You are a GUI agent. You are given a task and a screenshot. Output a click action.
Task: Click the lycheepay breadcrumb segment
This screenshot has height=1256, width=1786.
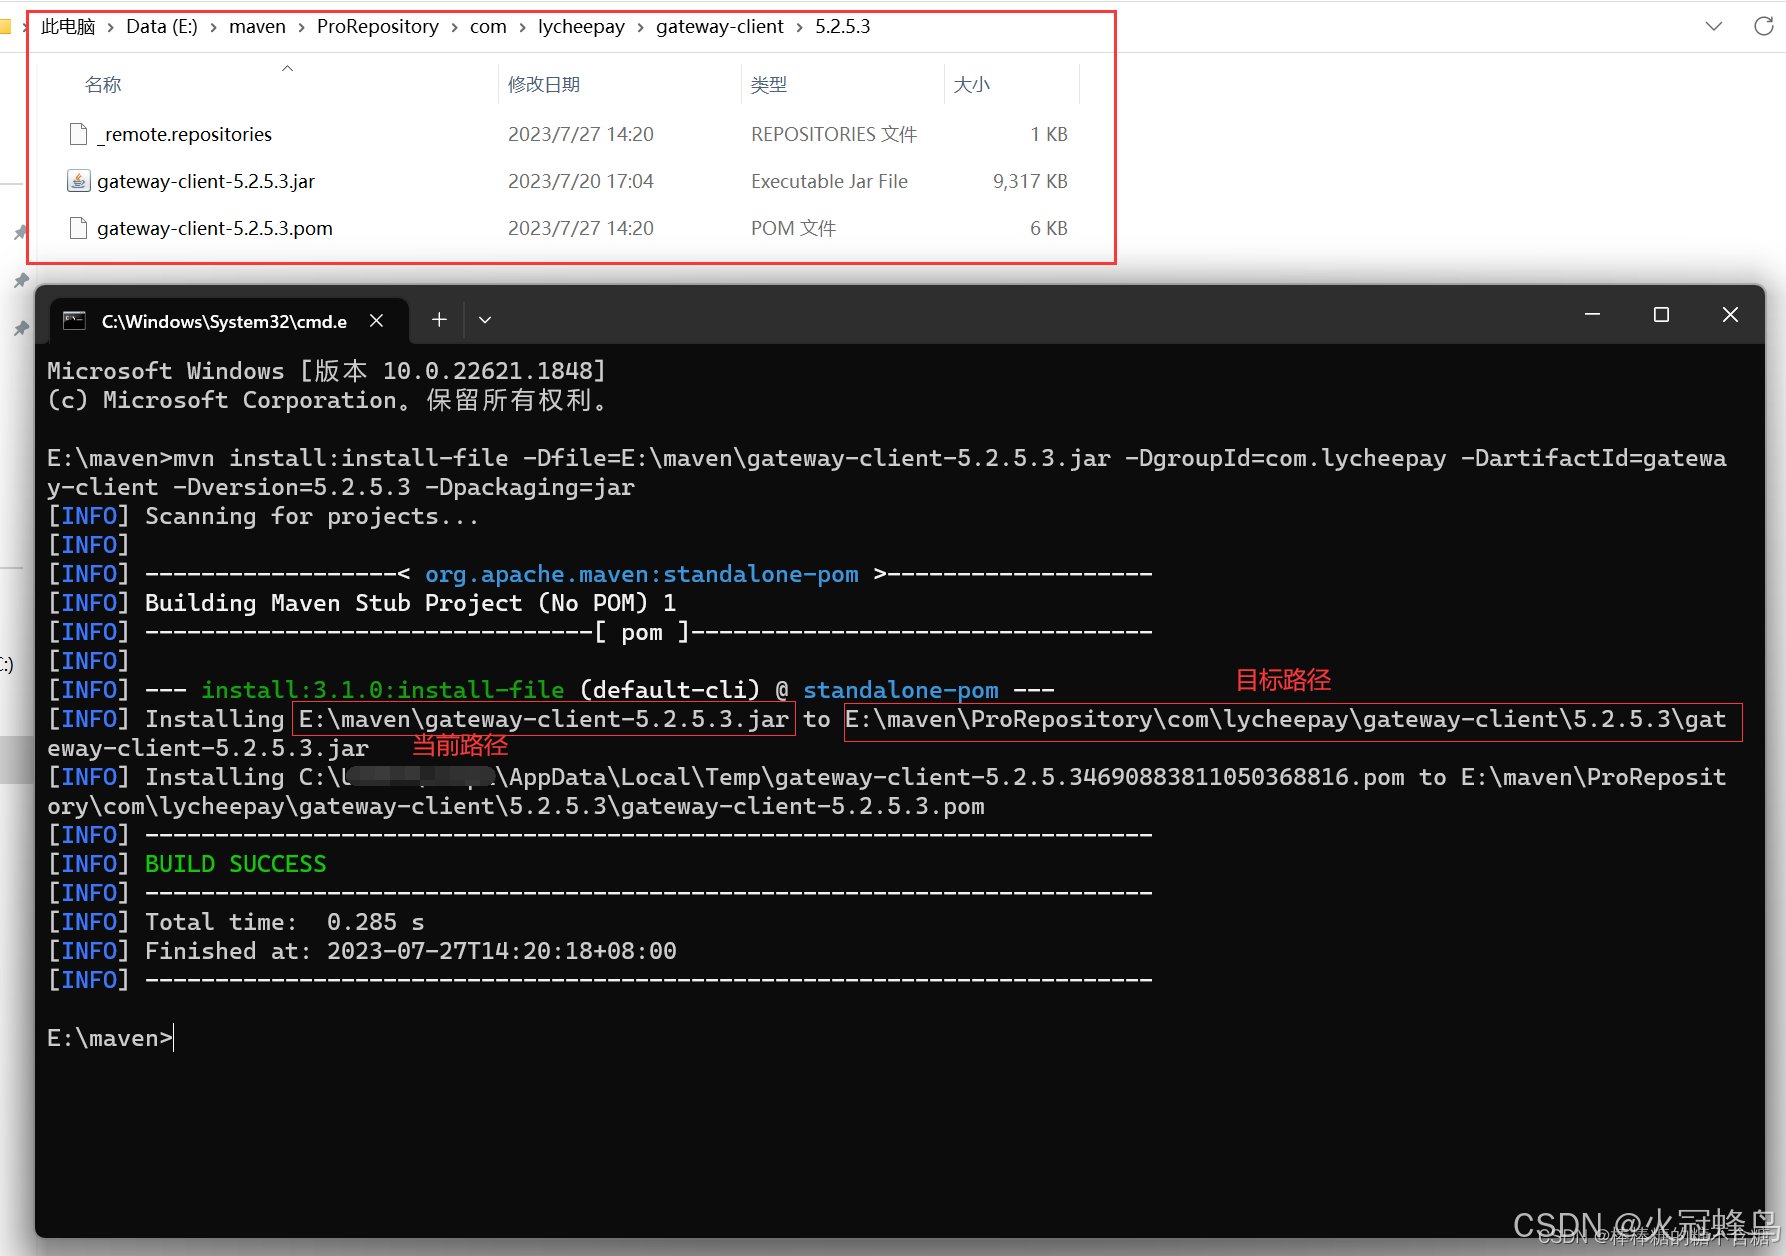pos(581,27)
